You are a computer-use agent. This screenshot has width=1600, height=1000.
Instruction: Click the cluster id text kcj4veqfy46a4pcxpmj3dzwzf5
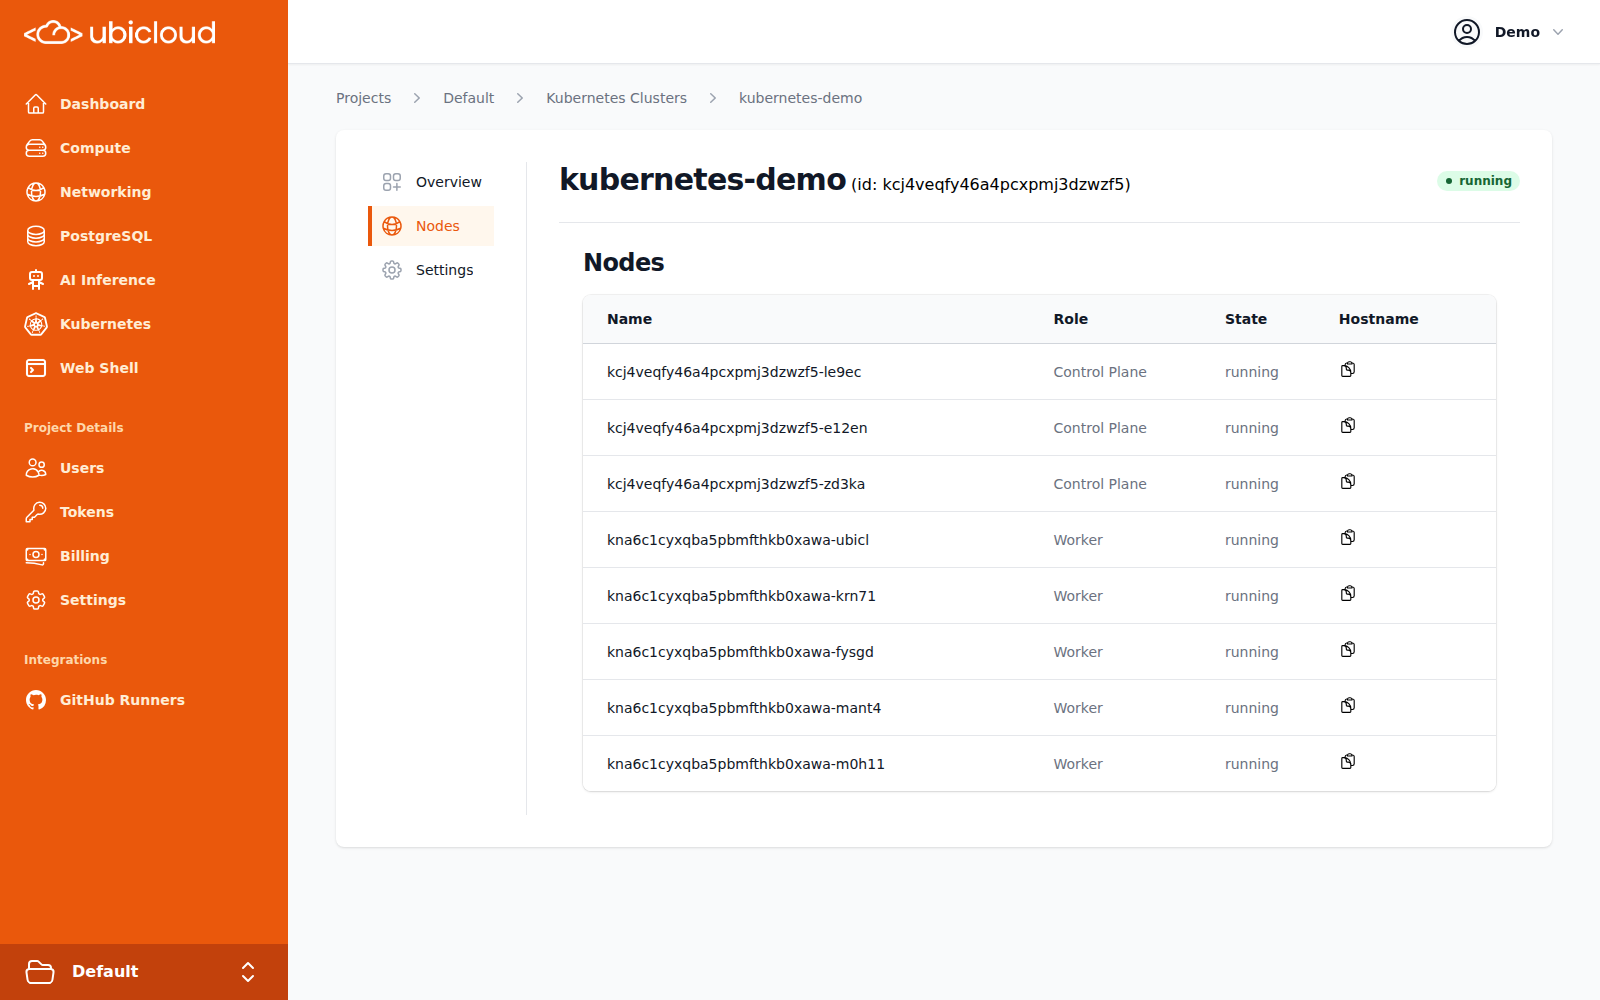pyautogui.click(x=1004, y=184)
